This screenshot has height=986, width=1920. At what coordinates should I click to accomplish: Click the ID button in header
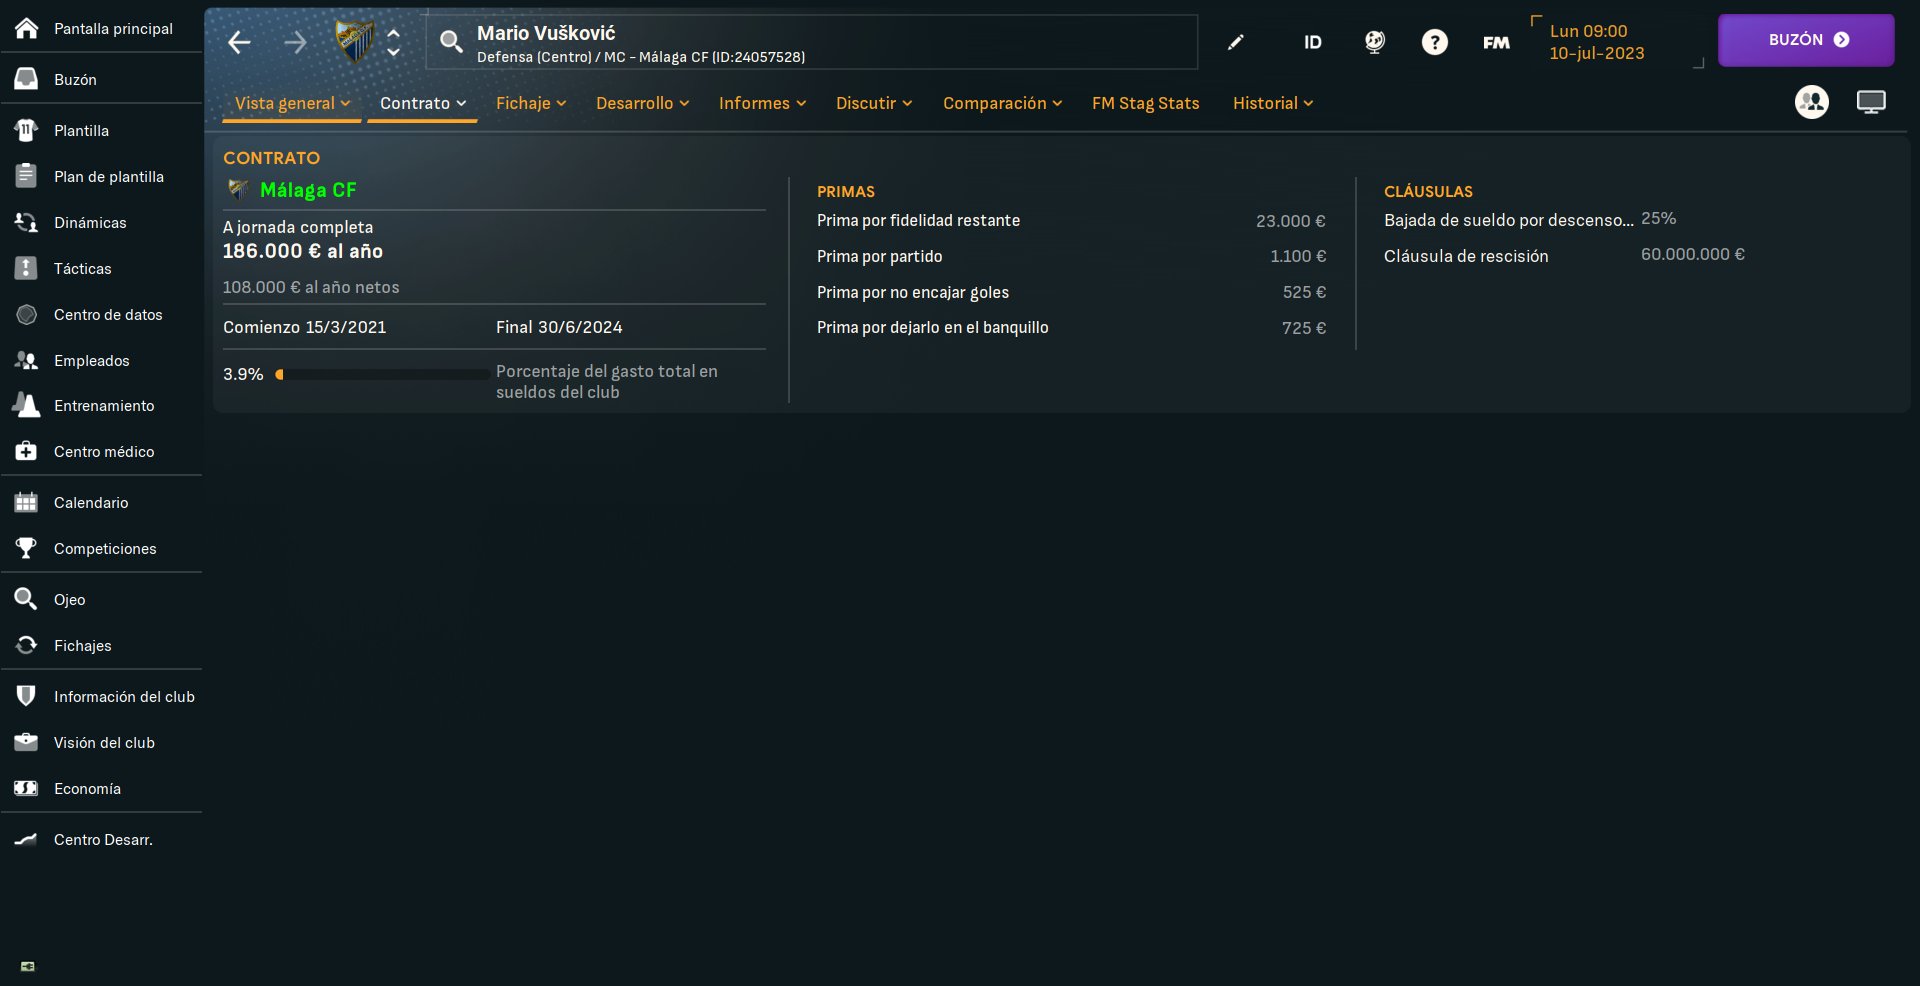tap(1313, 42)
